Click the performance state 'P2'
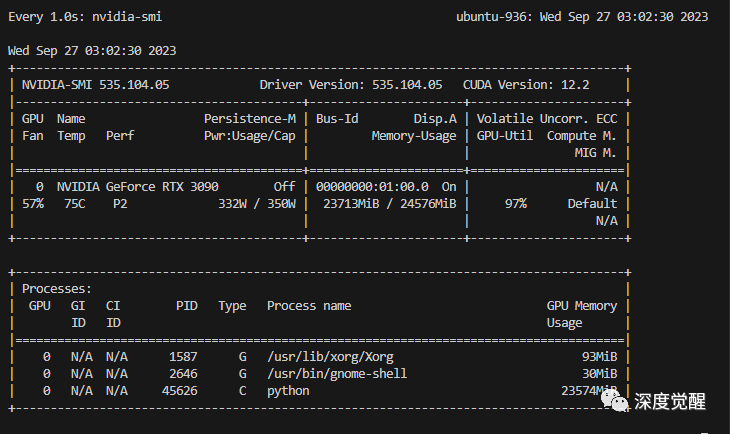 120,204
